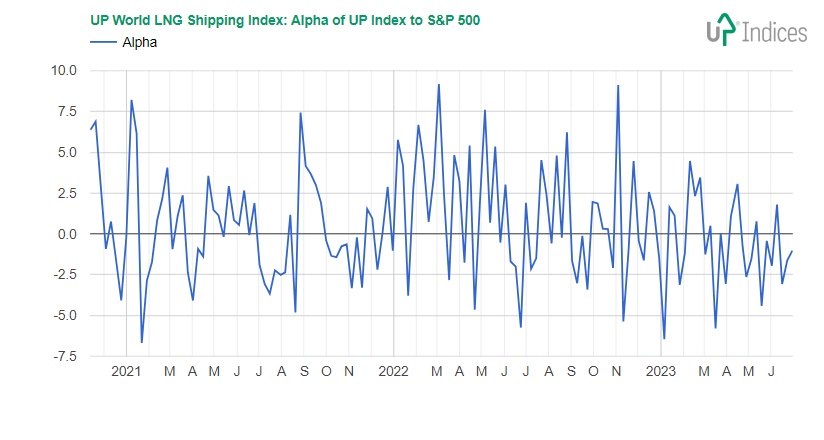
Task: Click the -7.5 y-axis label
Action: [65, 357]
